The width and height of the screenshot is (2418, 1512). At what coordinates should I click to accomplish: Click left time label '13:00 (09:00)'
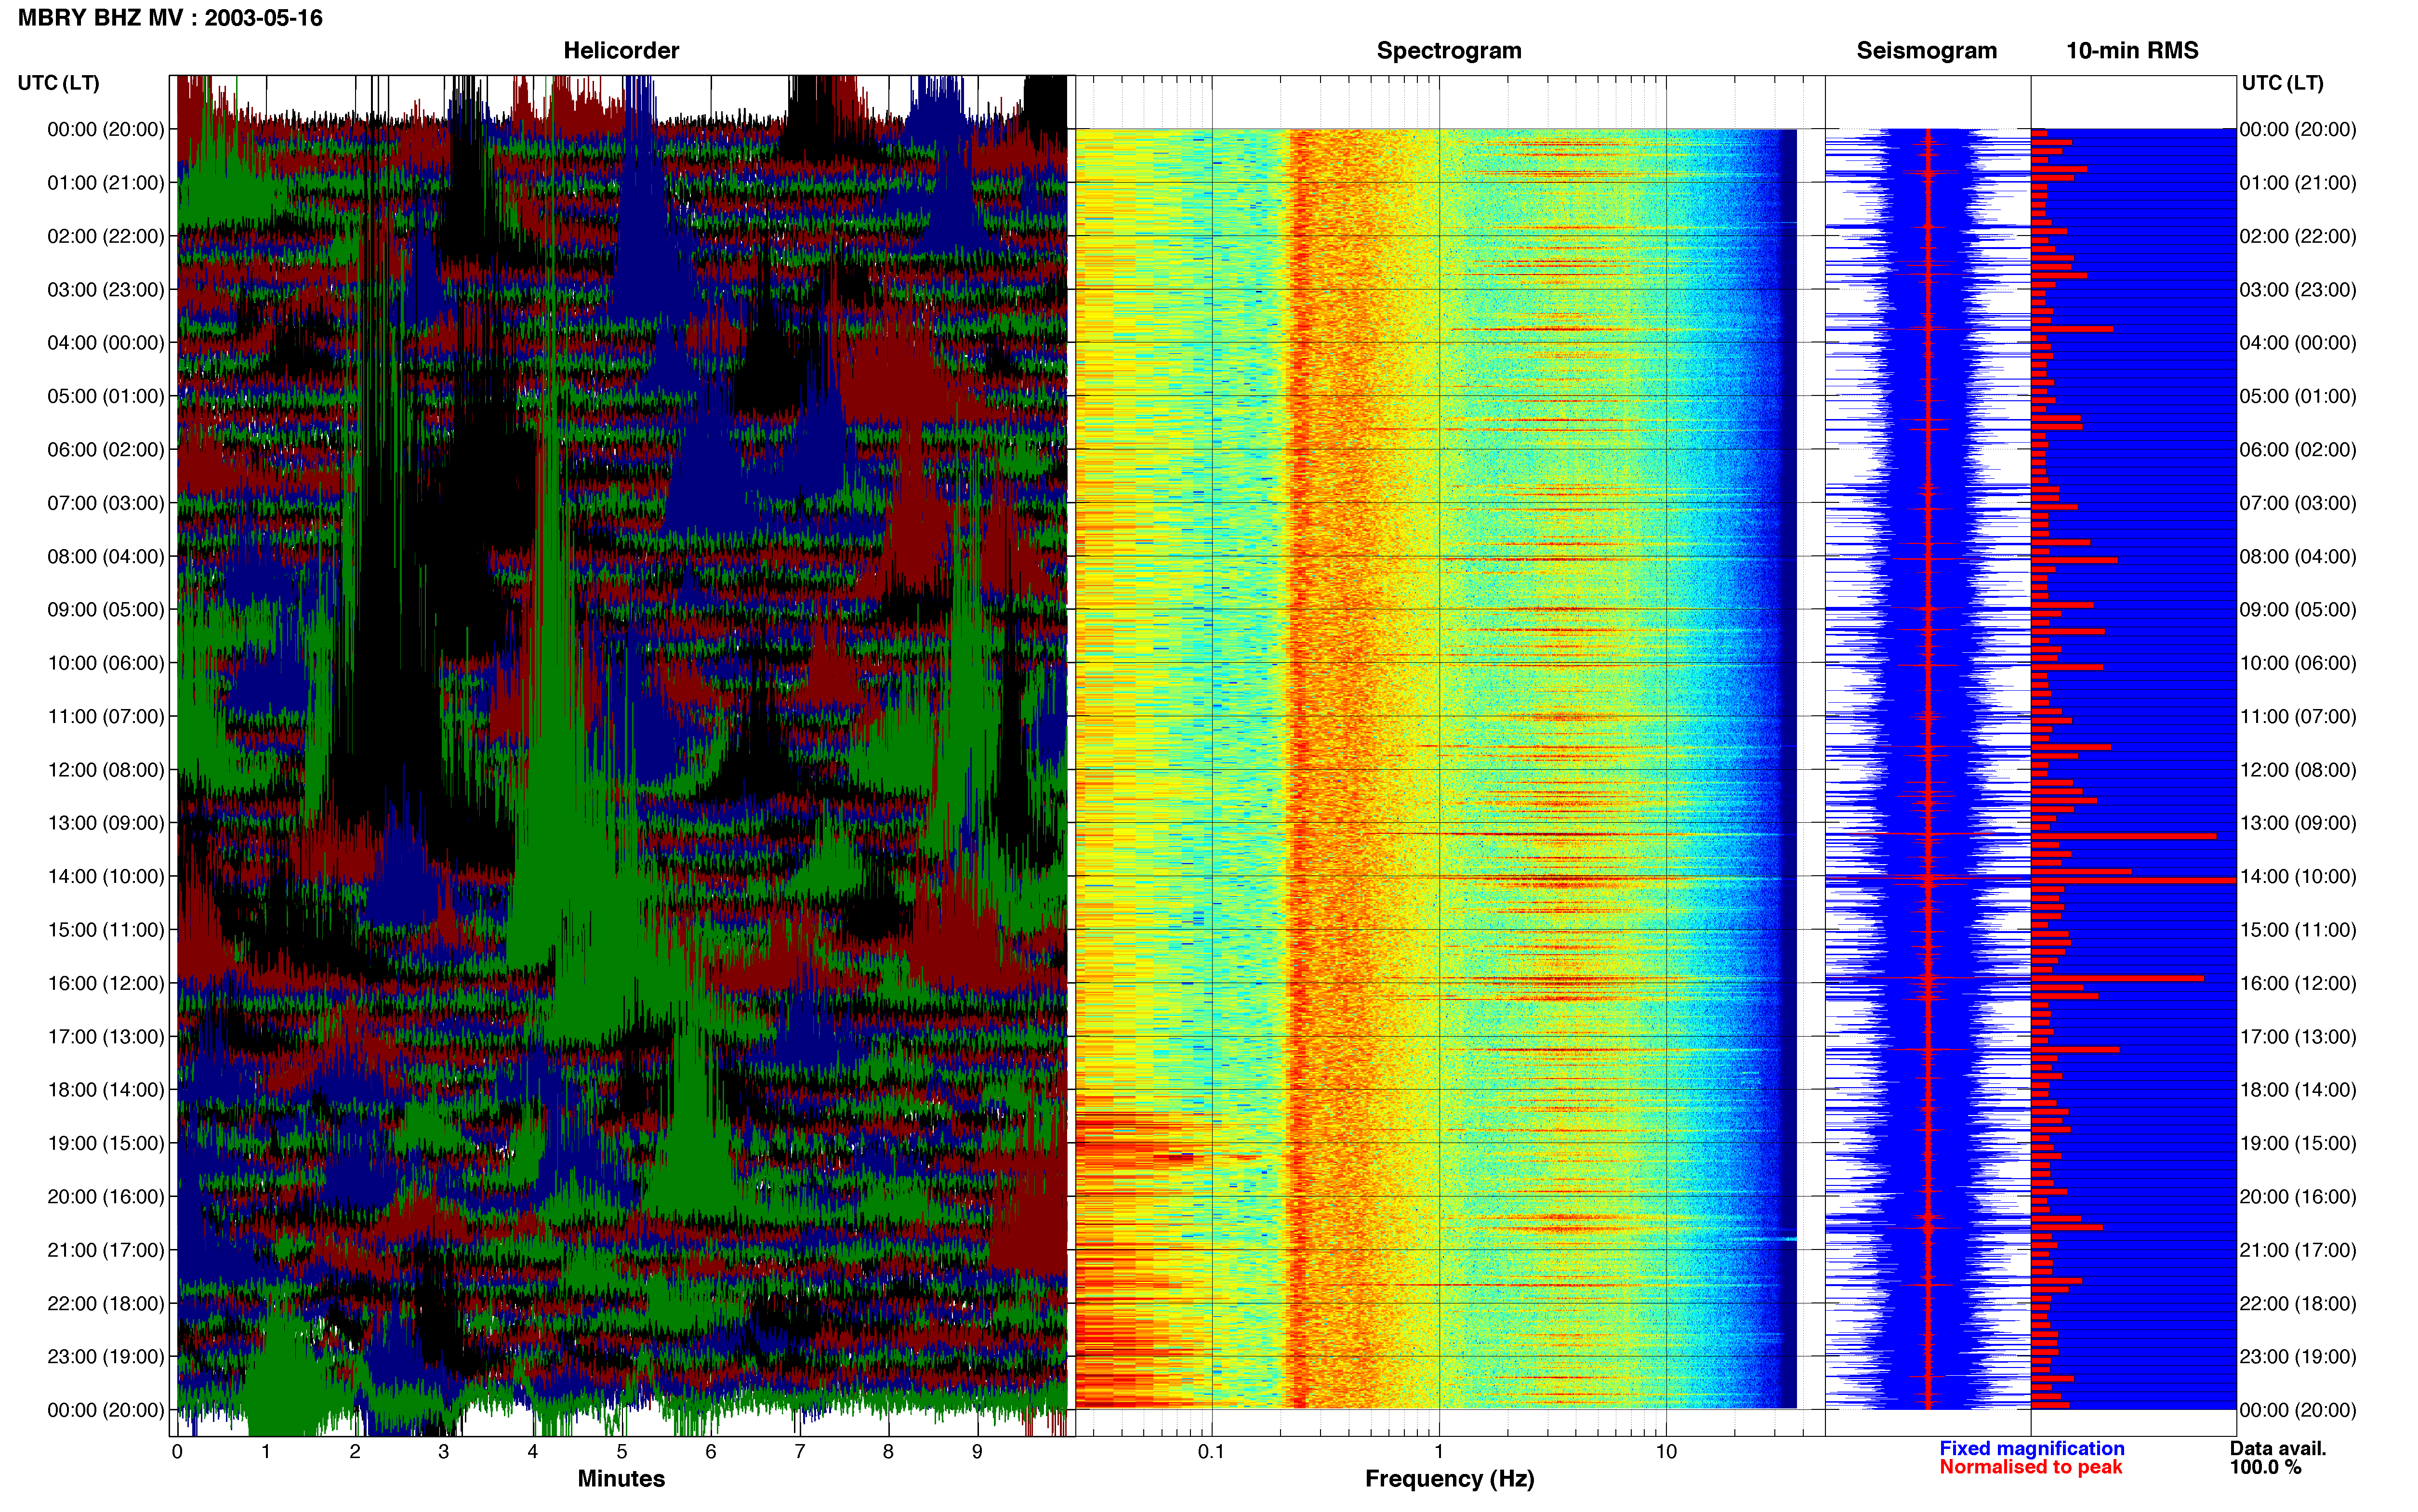click(x=106, y=823)
